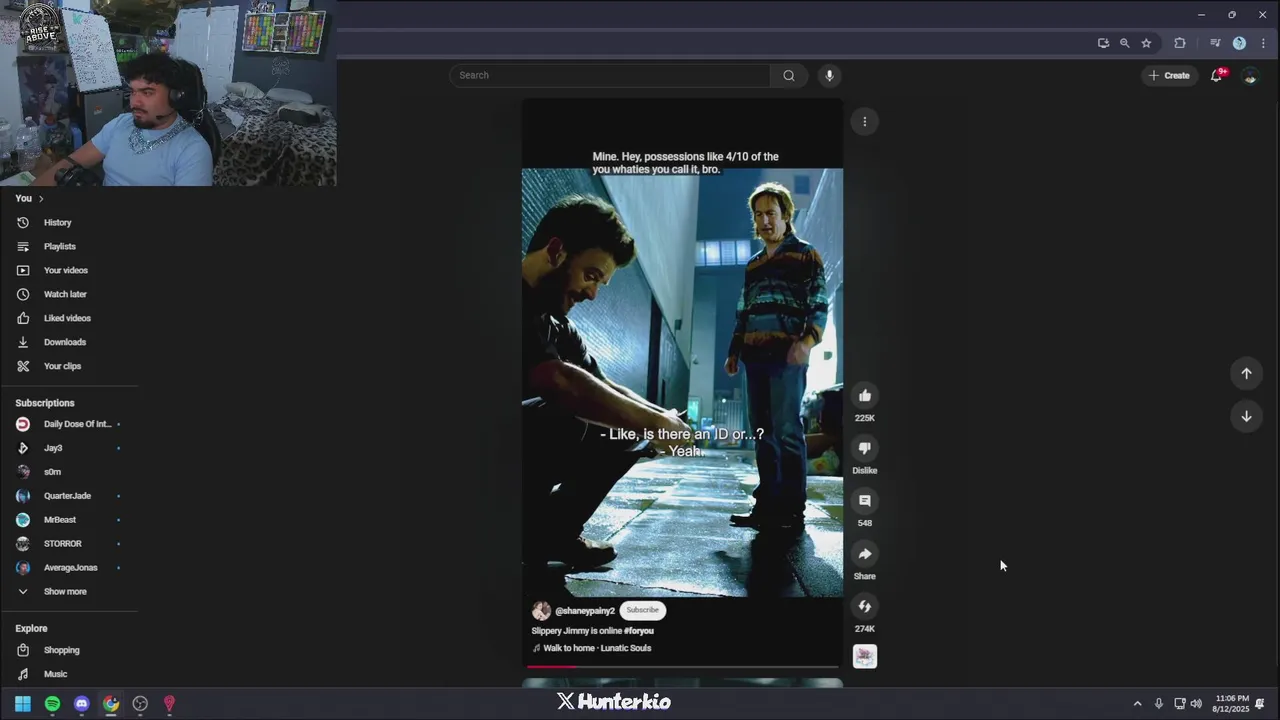This screenshot has height=720, width=1280.
Task: Click the YouTube search magnifier button
Action: pyautogui.click(x=789, y=75)
